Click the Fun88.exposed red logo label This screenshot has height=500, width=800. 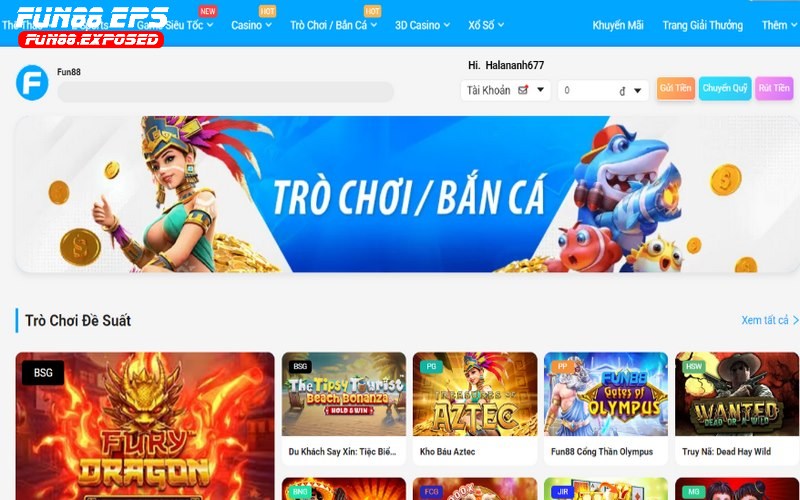tap(91, 39)
